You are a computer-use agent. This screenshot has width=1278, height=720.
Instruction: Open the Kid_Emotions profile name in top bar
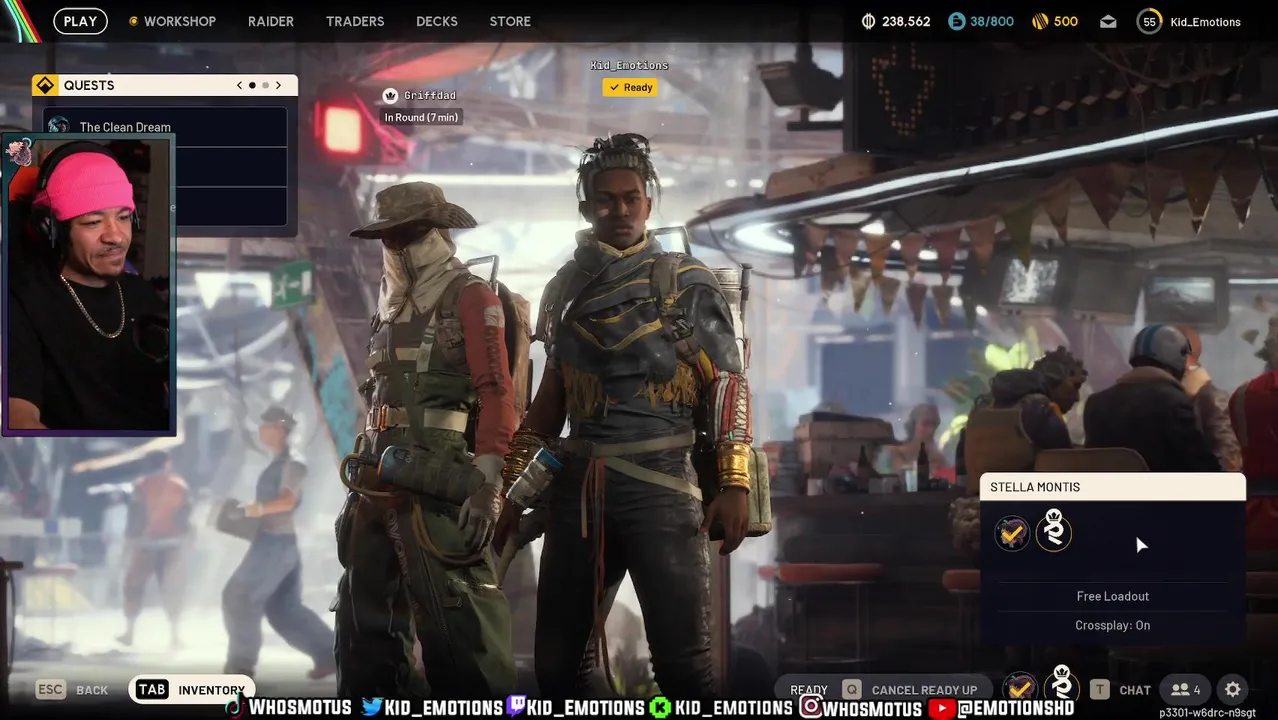point(1205,22)
